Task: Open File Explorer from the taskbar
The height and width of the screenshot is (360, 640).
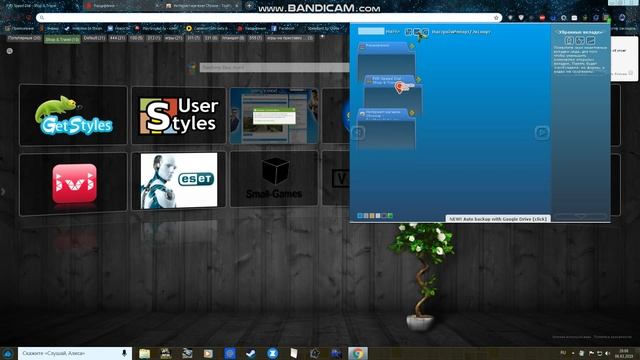Action: (144, 353)
